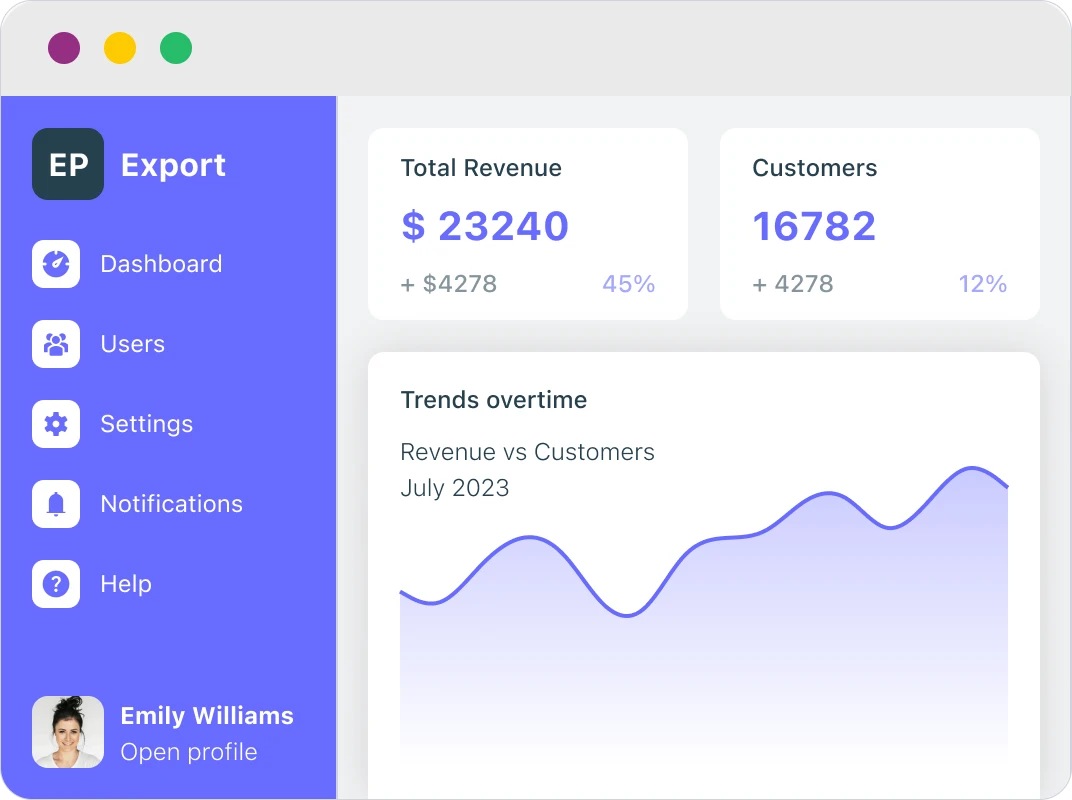Open the Help menu label

tap(126, 584)
